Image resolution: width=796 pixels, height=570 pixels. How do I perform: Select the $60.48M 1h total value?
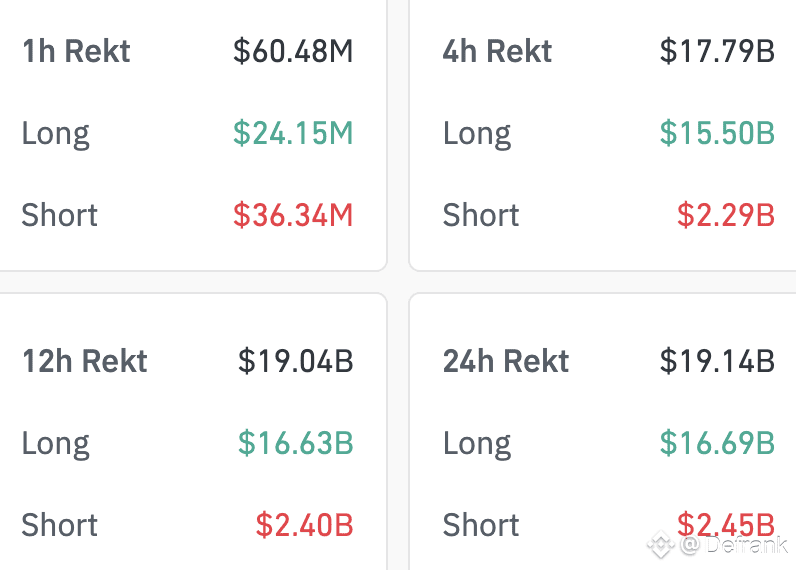293,51
